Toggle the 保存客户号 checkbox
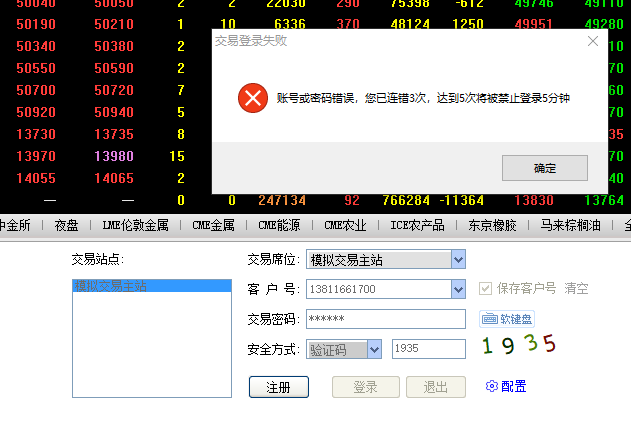Screen dimensions: 631x425 485,288
